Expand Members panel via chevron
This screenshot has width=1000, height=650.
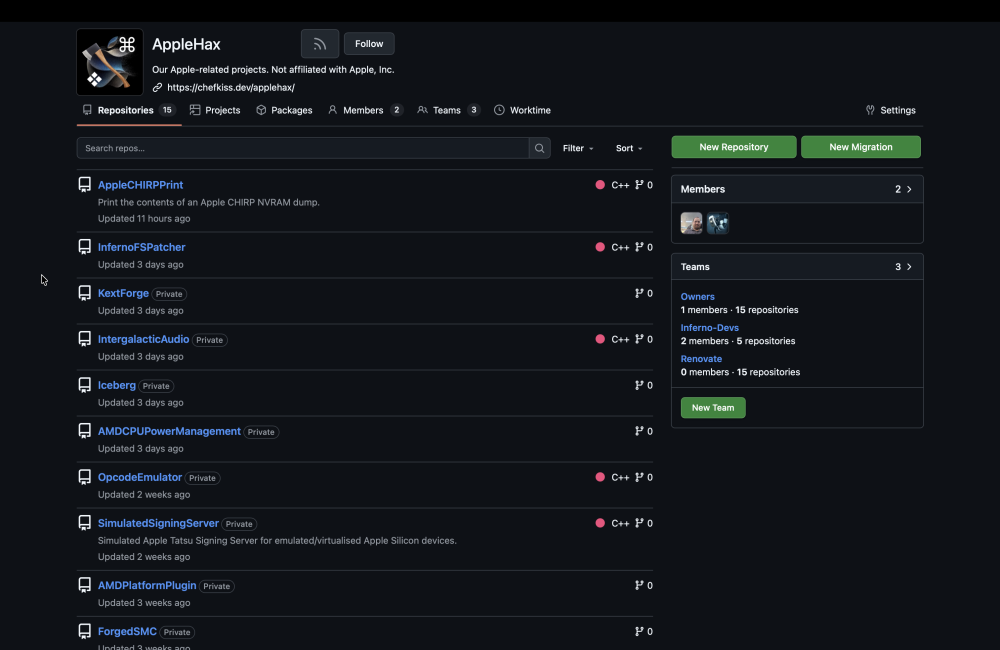909,189
